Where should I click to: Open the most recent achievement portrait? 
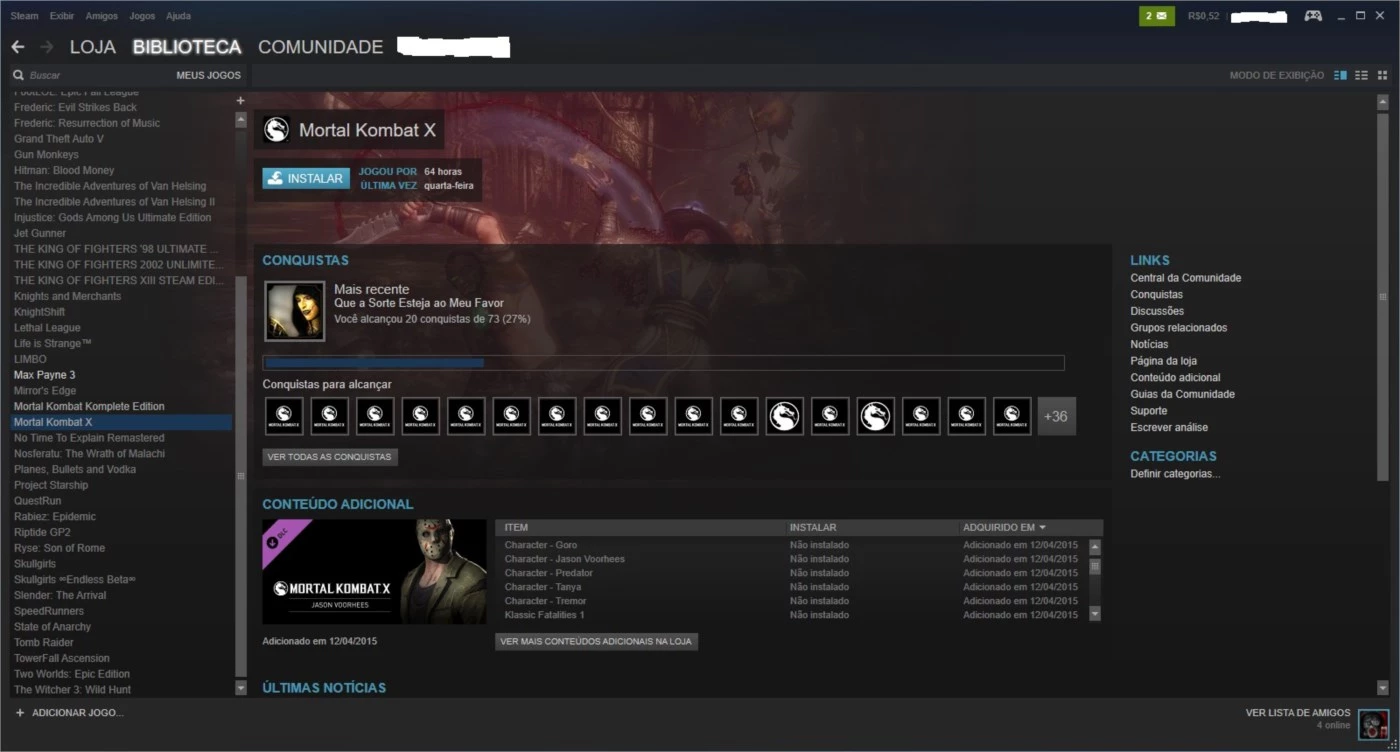pos(294,310)
